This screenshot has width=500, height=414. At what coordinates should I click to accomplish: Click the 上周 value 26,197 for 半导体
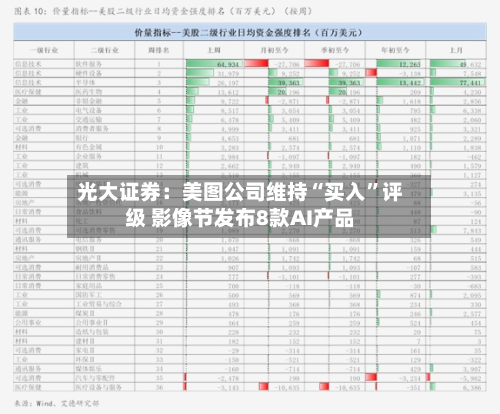(228, 83)
